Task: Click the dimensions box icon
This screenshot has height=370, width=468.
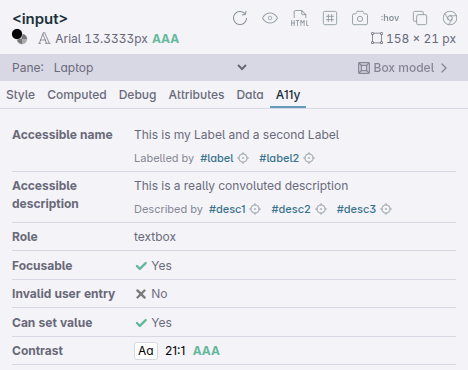Action: tap(377, 38)
